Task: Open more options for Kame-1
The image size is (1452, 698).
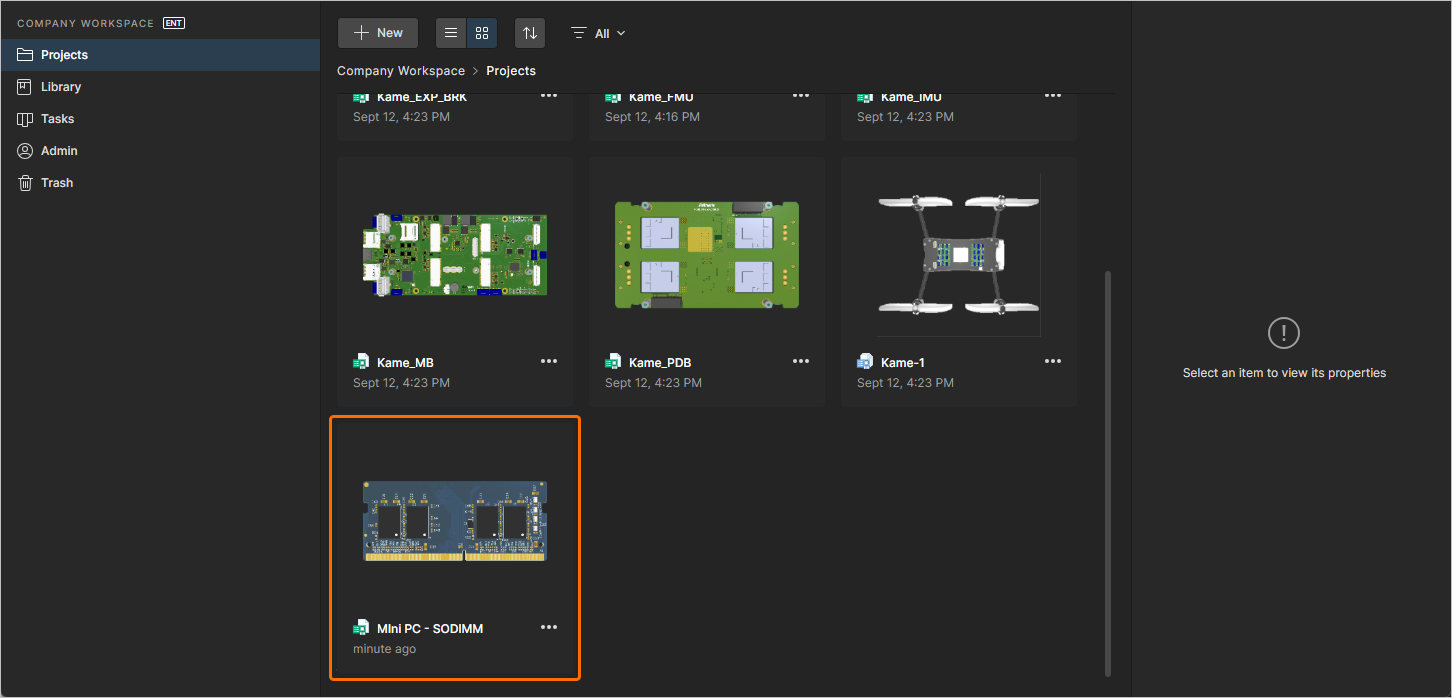Action: coord(1053,361)
